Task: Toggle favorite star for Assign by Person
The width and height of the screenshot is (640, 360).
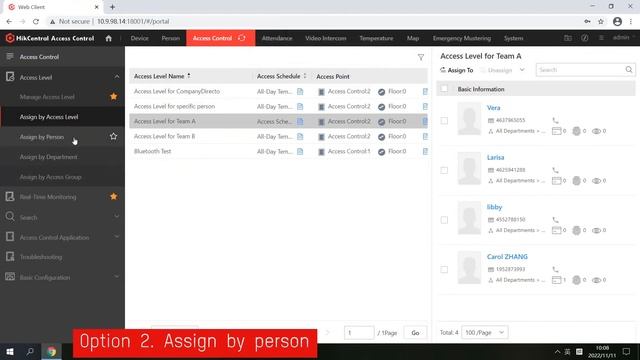Action: [113, 137]
